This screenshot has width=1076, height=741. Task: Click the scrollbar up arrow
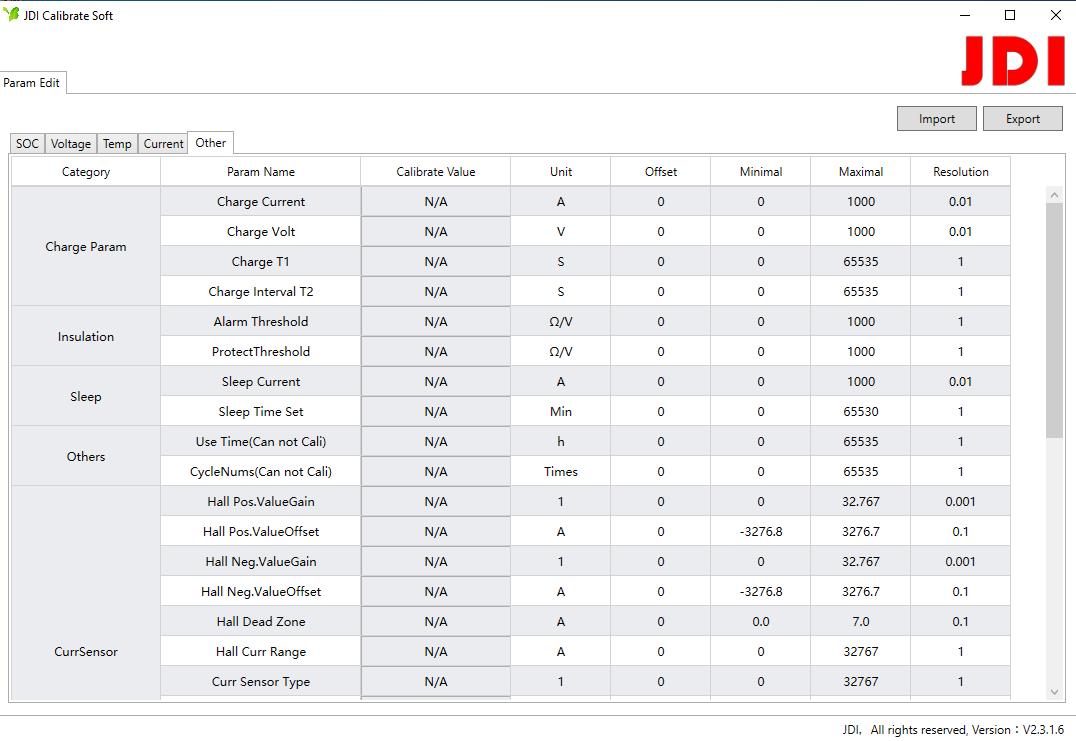(1054, 194)
